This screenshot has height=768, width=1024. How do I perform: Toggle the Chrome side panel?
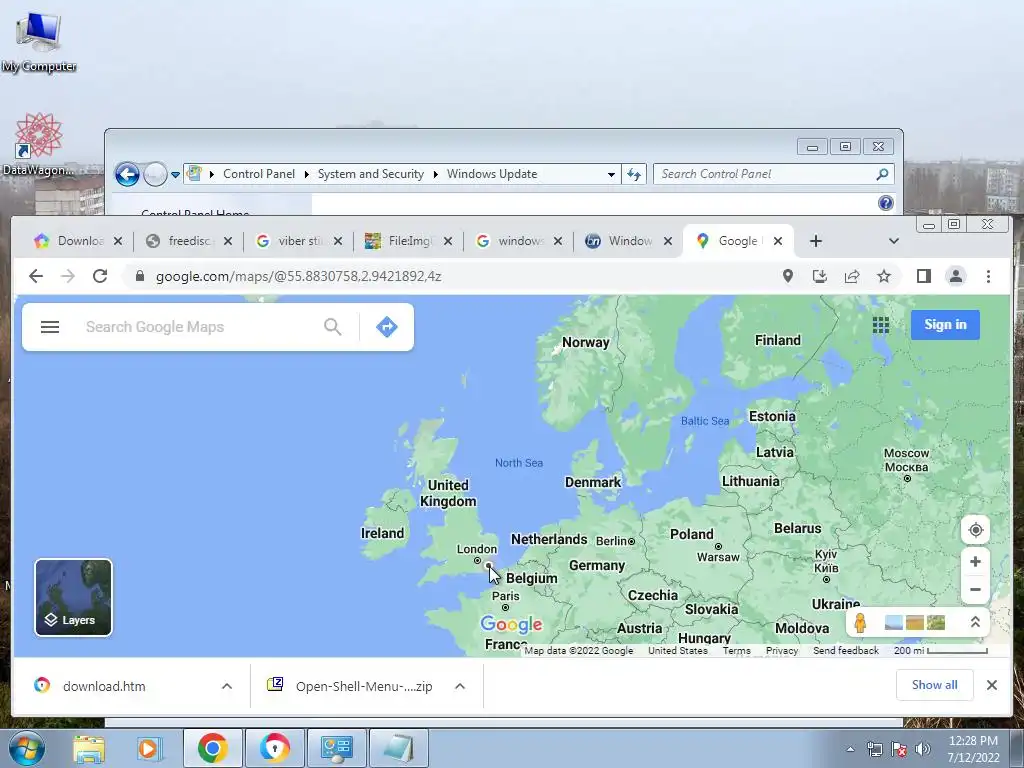coord(923,276)
